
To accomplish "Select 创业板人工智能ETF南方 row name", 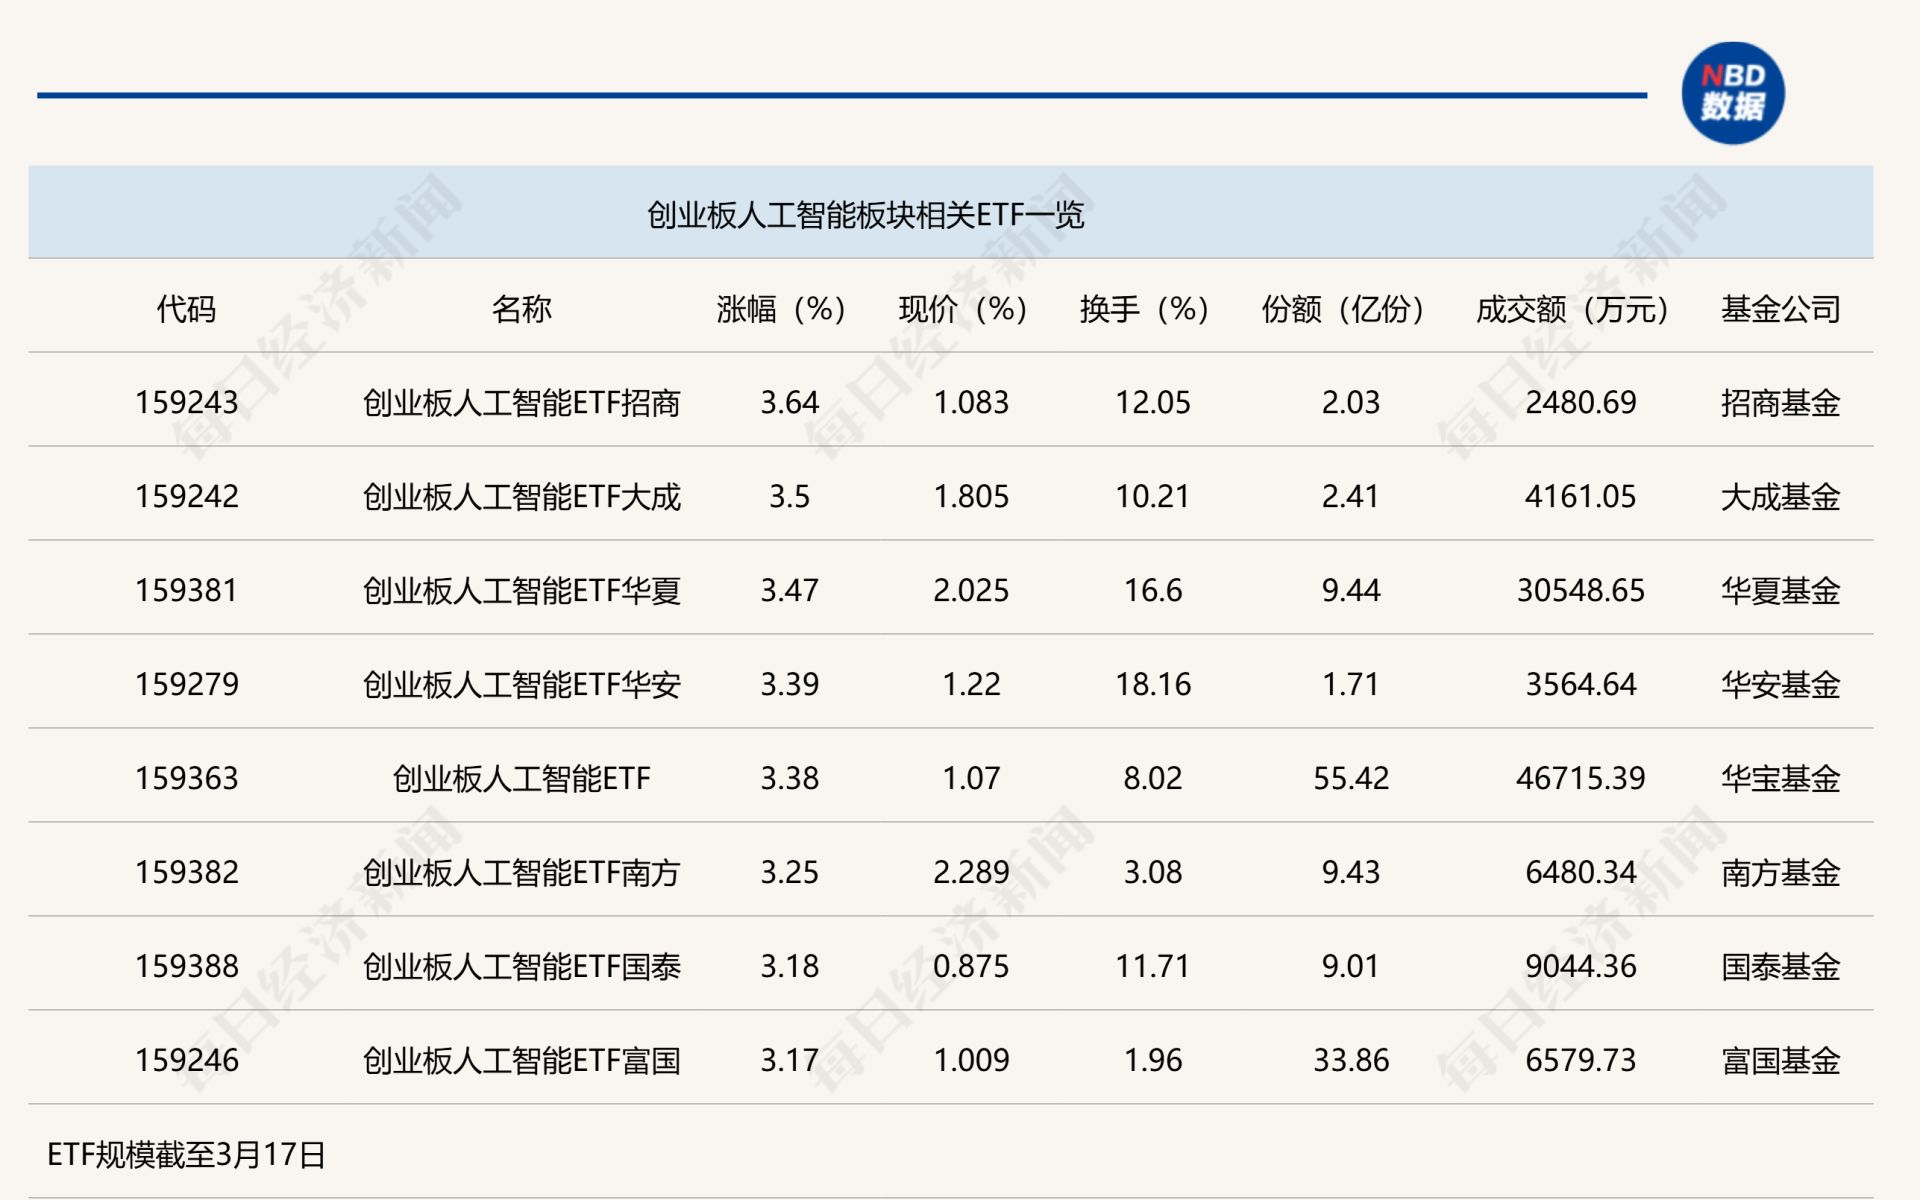I will [521, 872].
